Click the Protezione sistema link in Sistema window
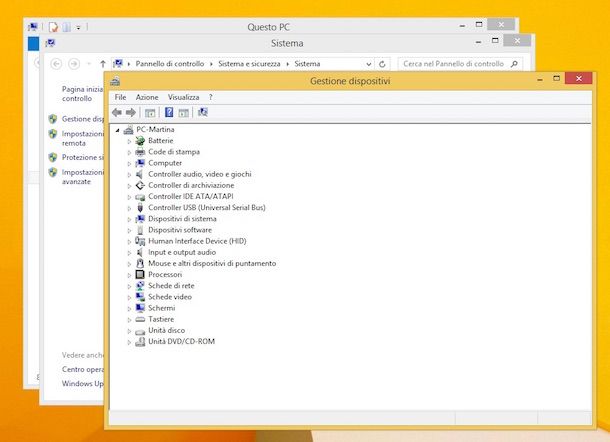Viewport: 610px width, 442px height. tap(82, 158)
